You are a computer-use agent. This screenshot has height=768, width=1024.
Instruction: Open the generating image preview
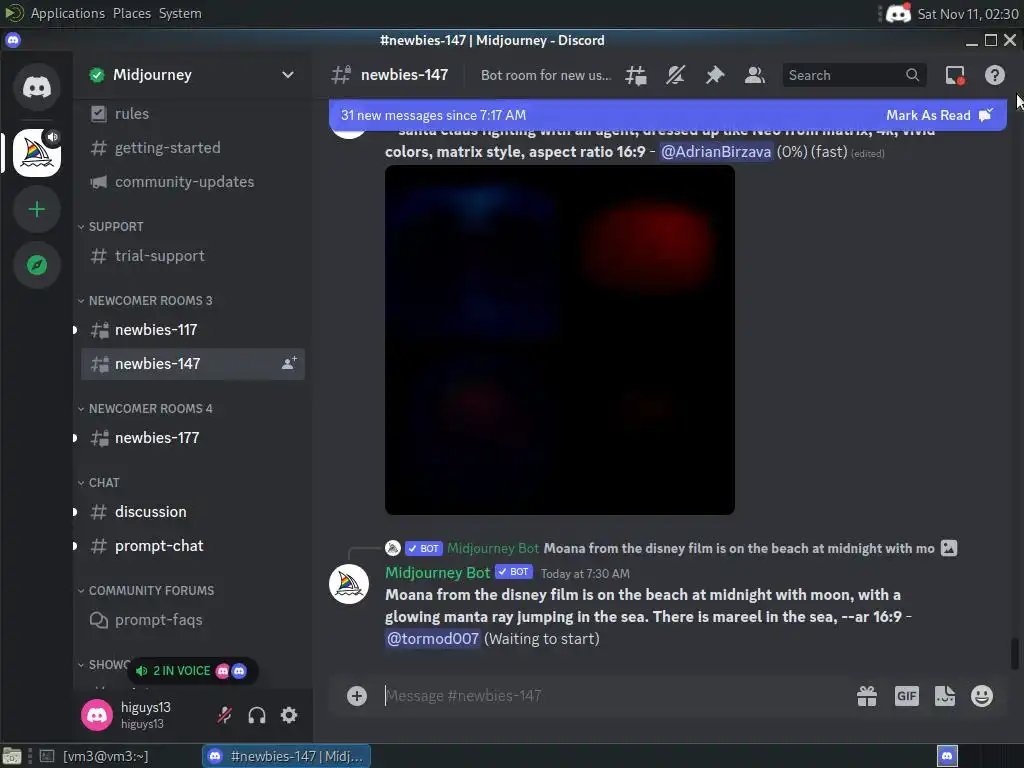pyautogui.click(x=560, y=340)
